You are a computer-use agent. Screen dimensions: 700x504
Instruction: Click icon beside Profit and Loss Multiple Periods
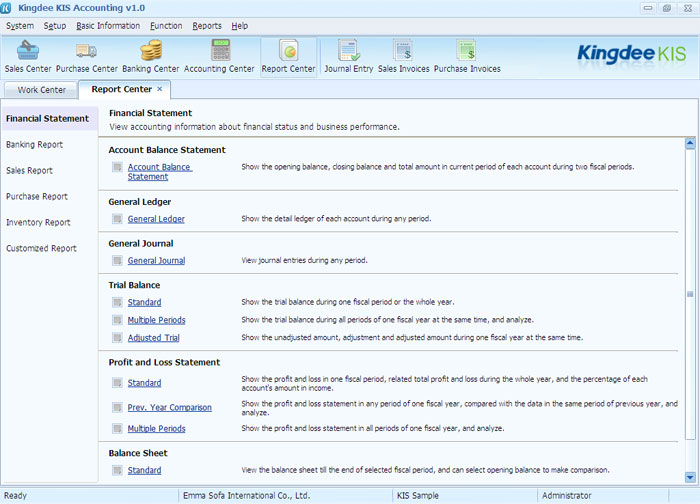tap(117, 429)
